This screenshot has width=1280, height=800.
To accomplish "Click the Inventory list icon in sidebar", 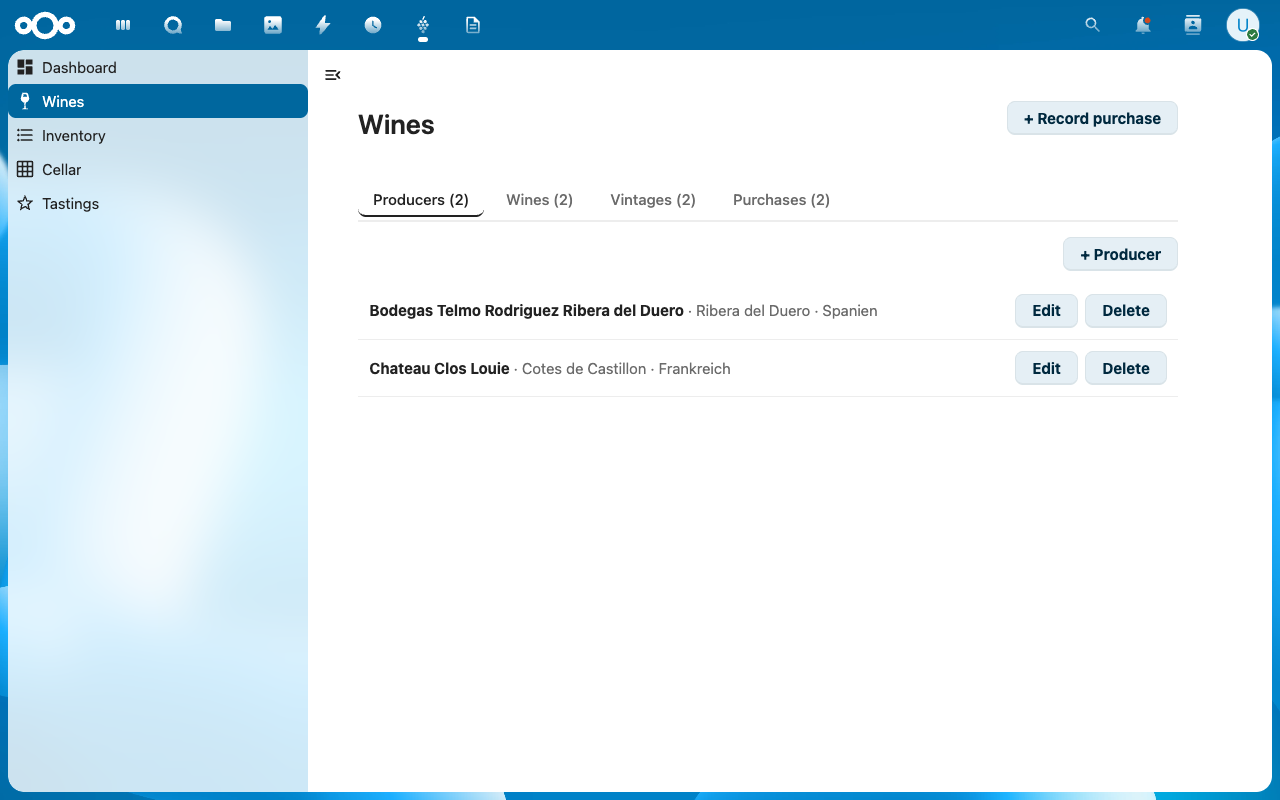I will point(25,135).
